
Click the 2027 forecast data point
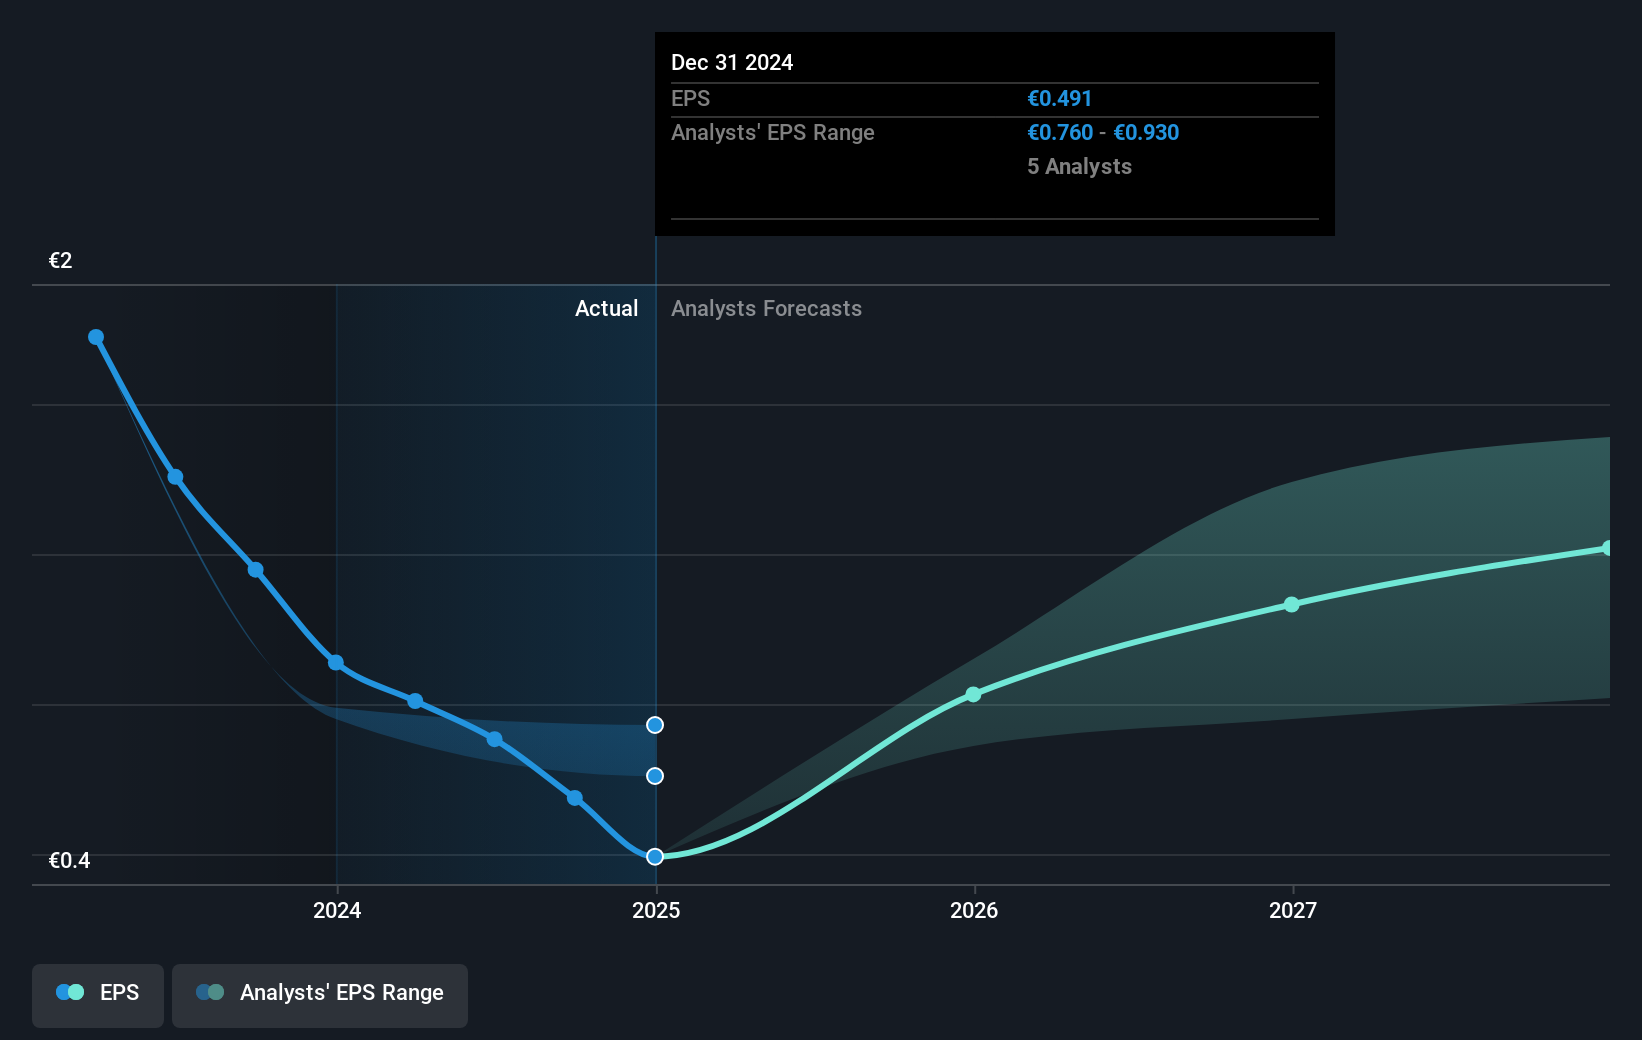pos(1292,605)
